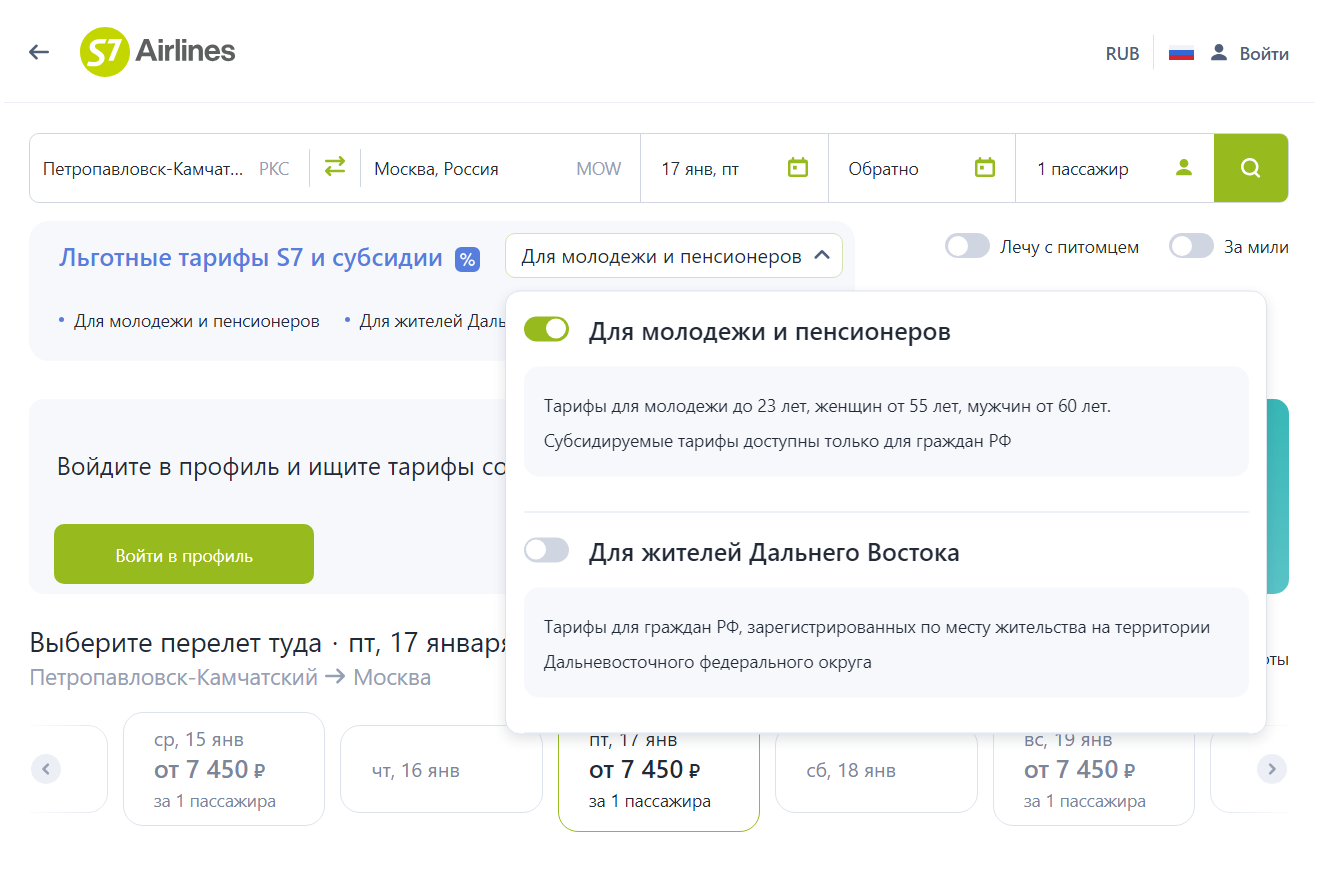
Task: Open the S7 Airlines logo home link
Action: coord(158,52)
